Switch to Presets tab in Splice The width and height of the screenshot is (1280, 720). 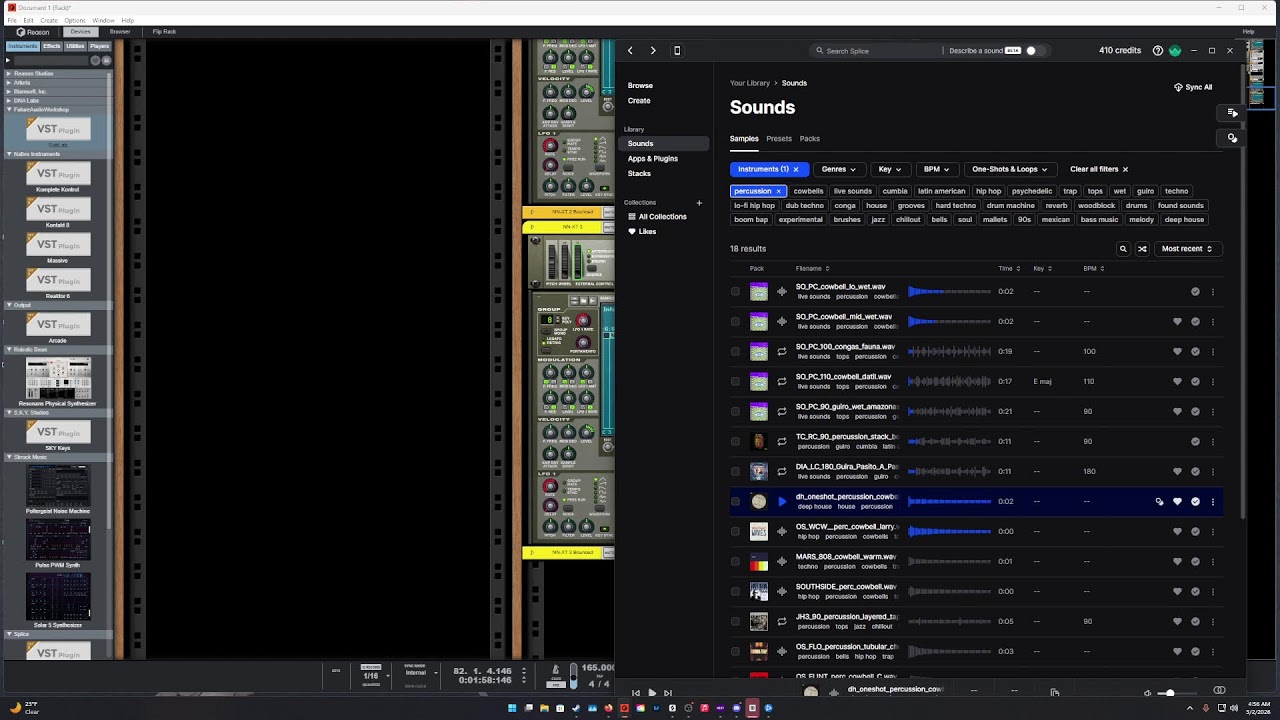pyautogui.click(x=779, y=139)
